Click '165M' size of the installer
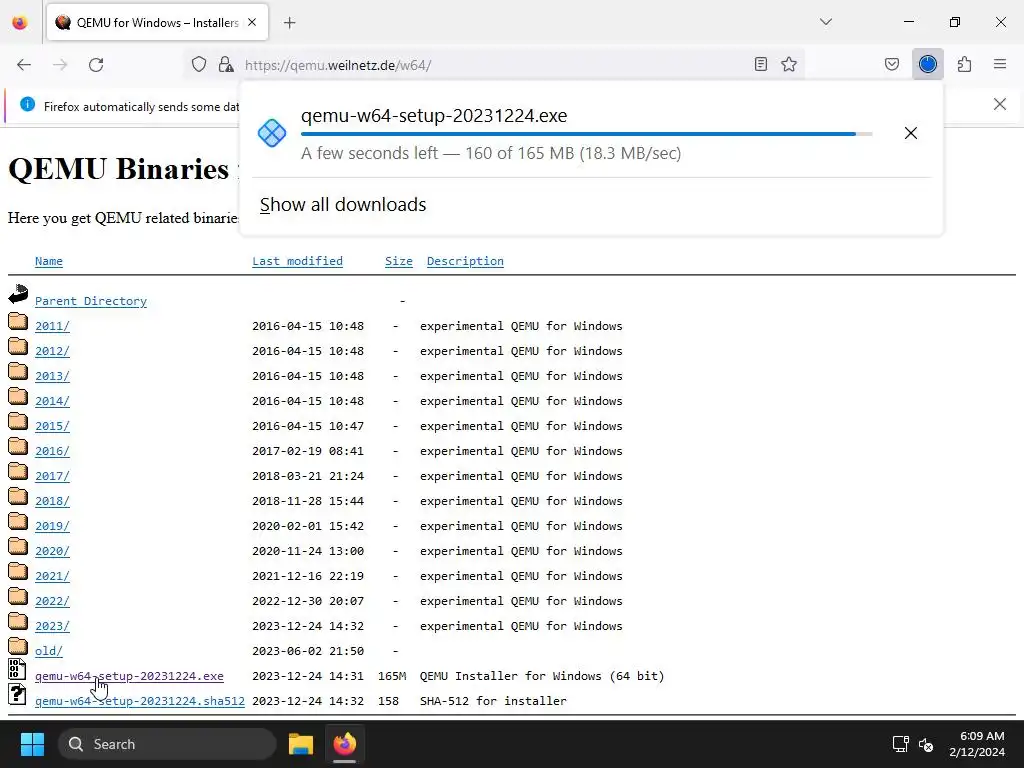Image resolution: width=1024 pixels, height=768 pixels. [x=392, y=676]
